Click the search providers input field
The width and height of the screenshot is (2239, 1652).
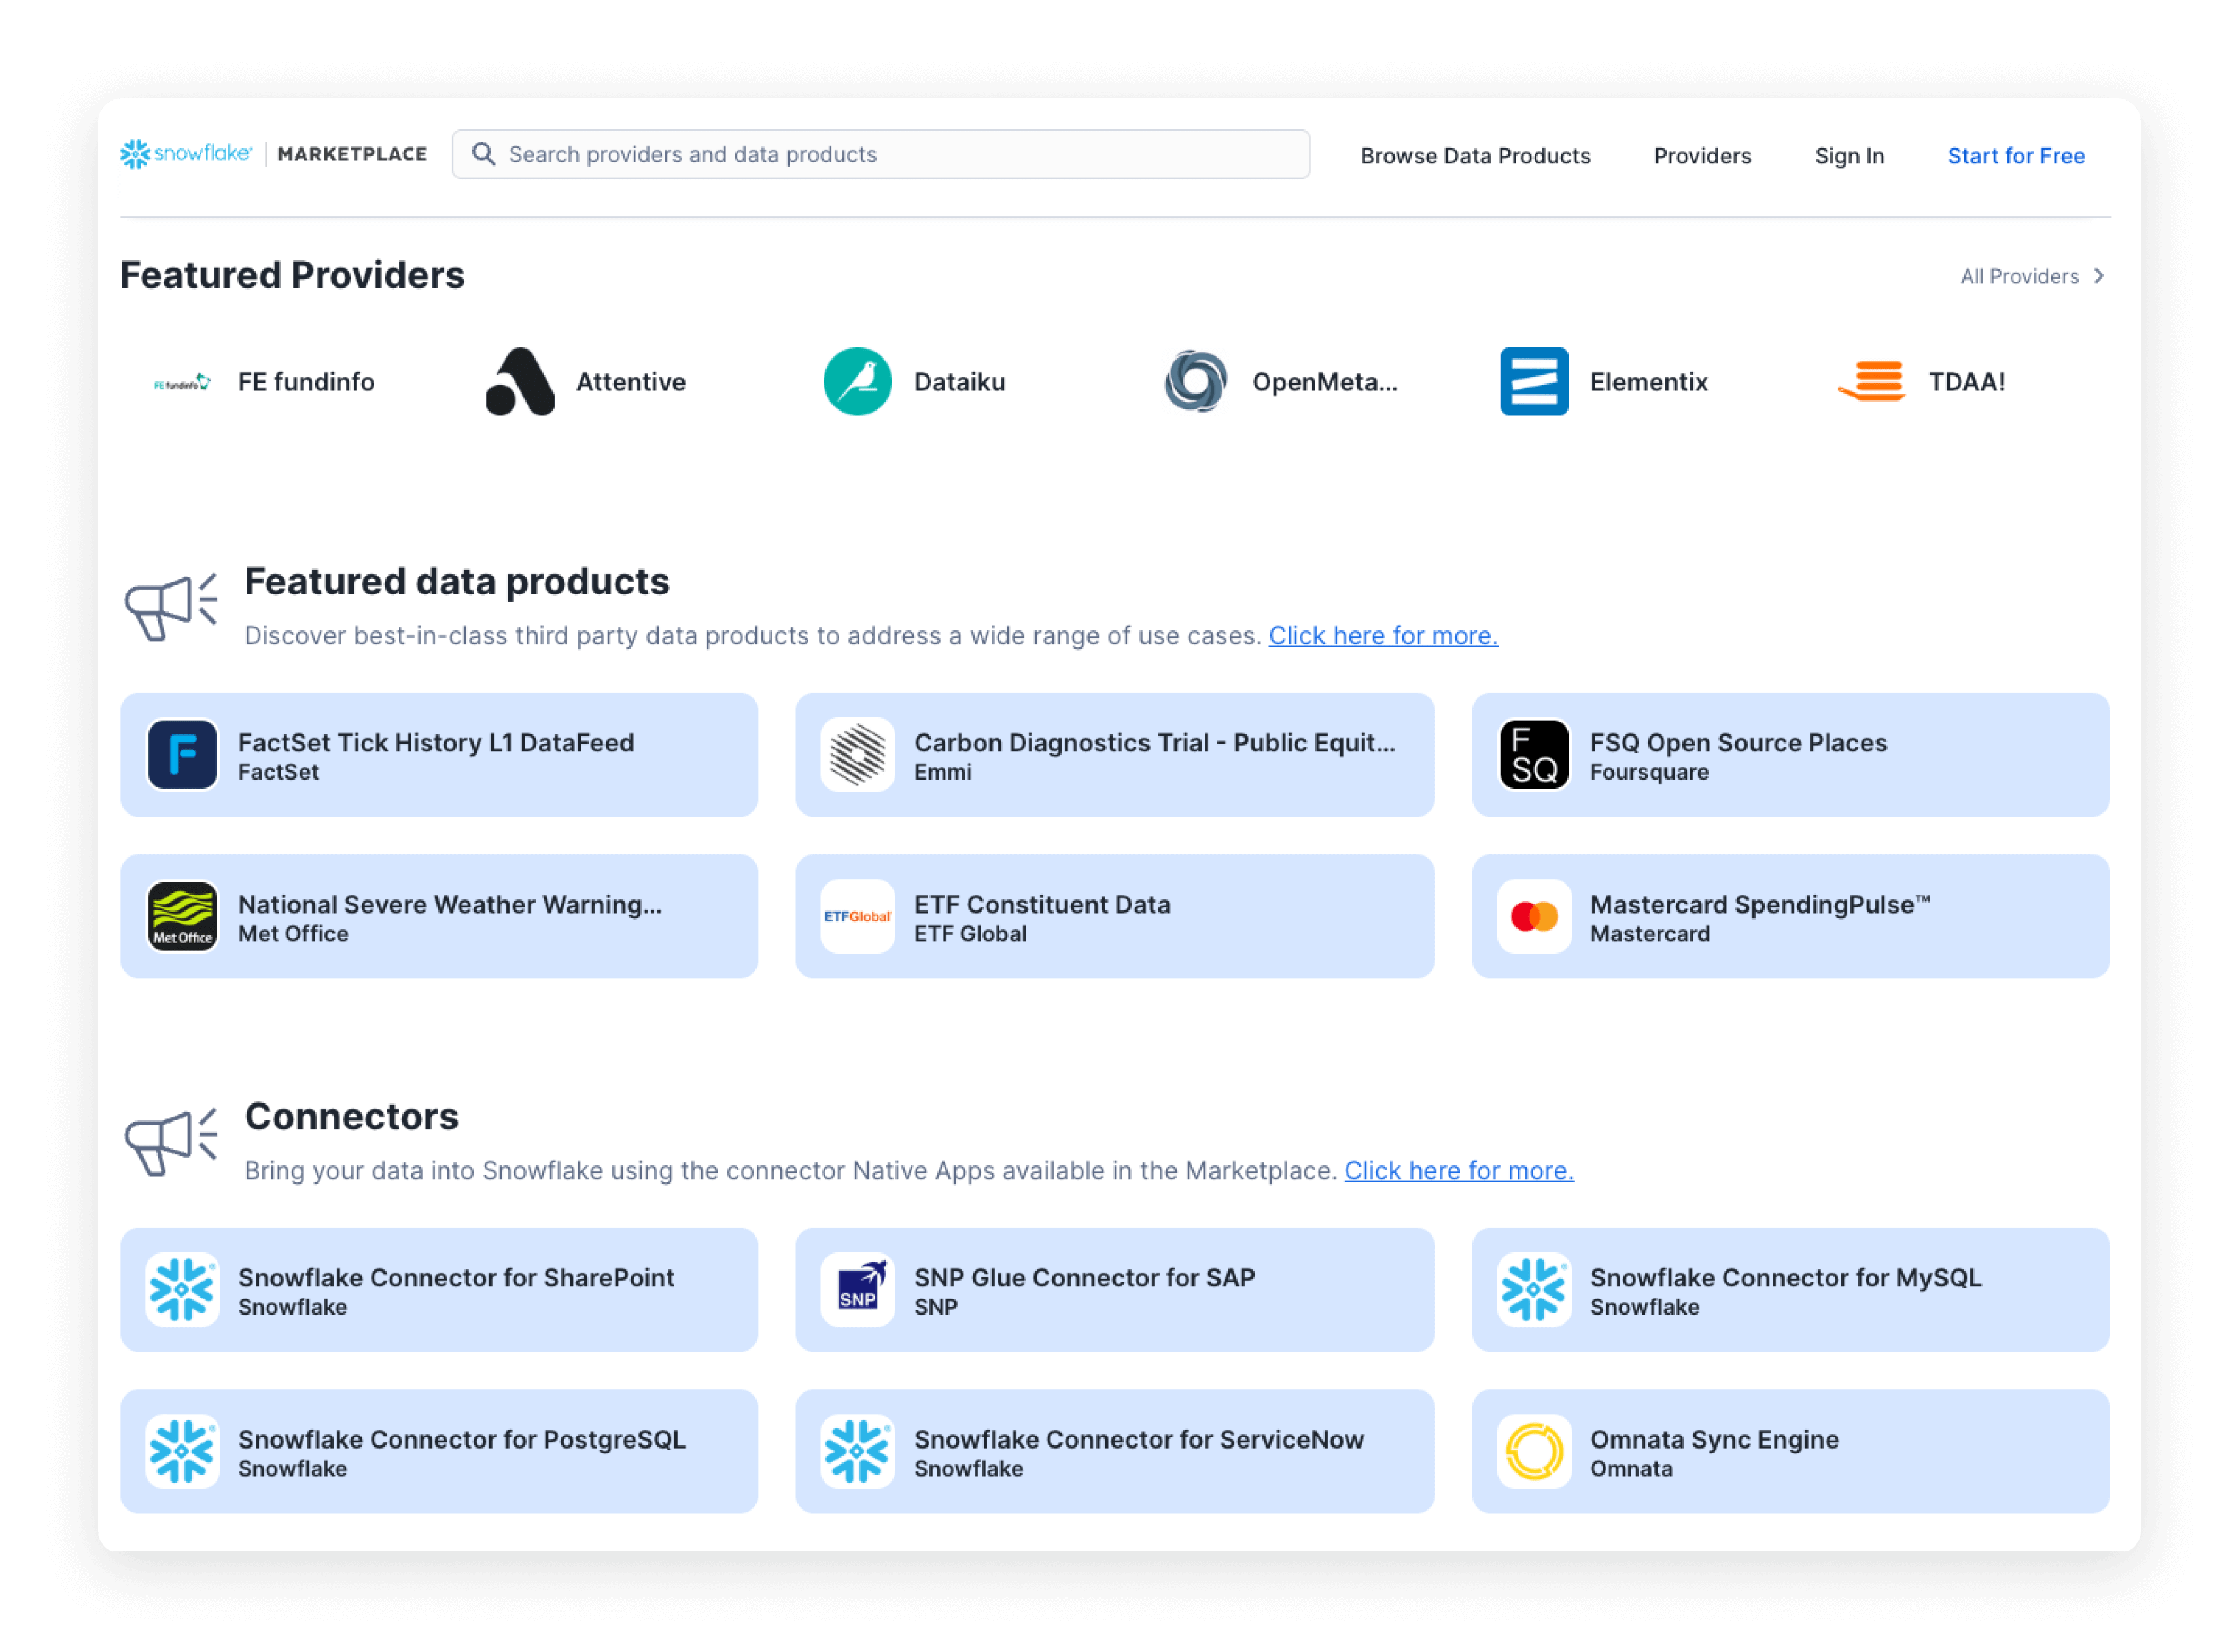click(x=881, y=154)
